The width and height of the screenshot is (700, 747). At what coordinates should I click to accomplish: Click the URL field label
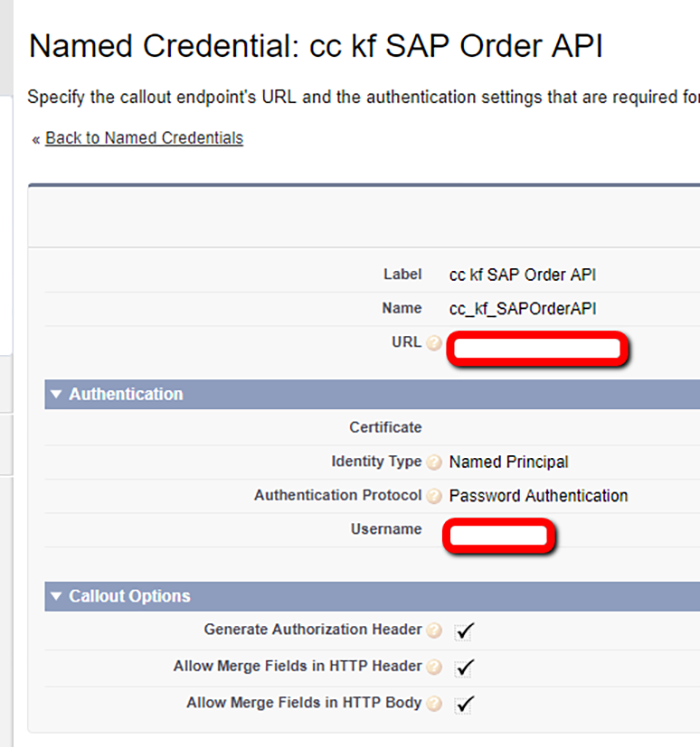(x=406, y=342)
